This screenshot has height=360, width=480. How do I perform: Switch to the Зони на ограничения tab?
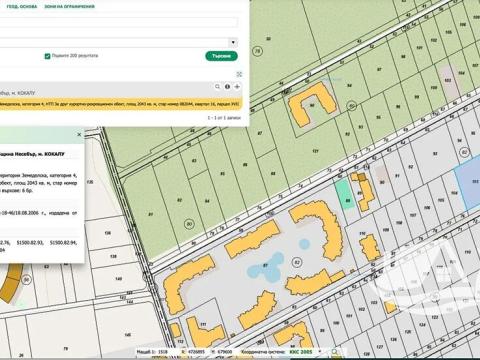pos(69,6)
